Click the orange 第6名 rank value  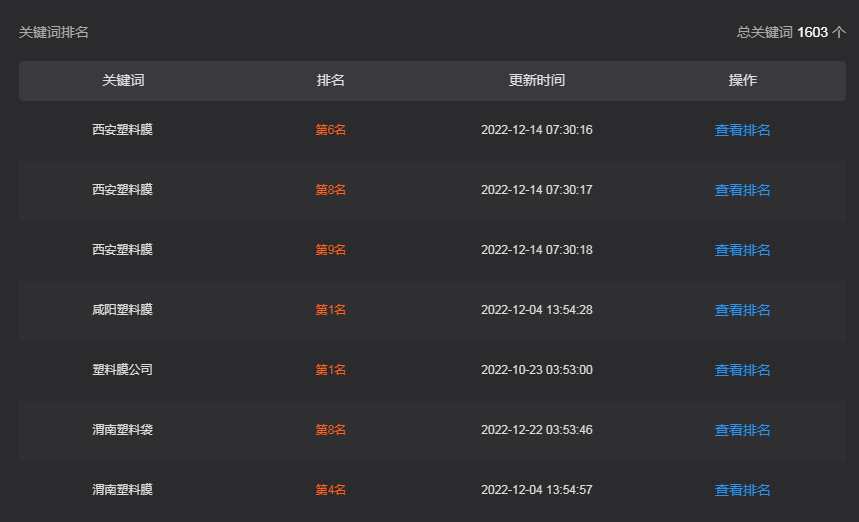(330, 130)
